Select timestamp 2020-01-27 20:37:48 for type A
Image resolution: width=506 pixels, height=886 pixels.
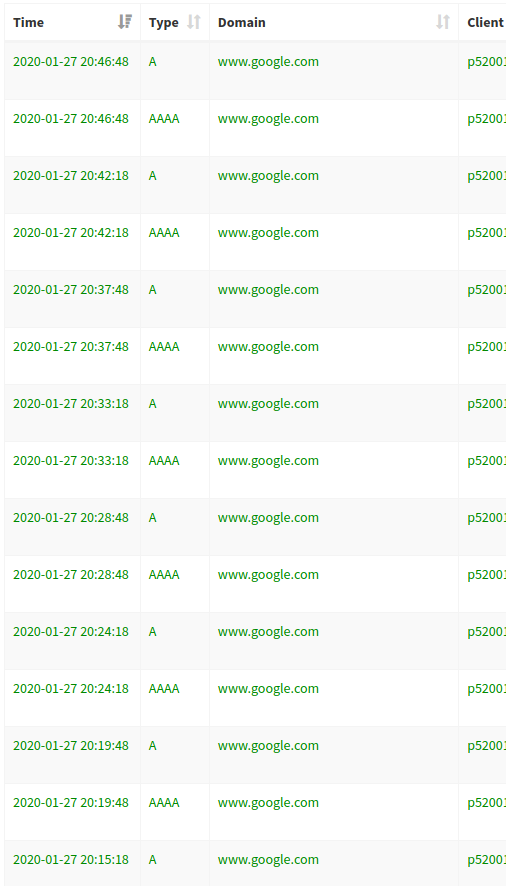pyautogui.click(x=71, y=289)
